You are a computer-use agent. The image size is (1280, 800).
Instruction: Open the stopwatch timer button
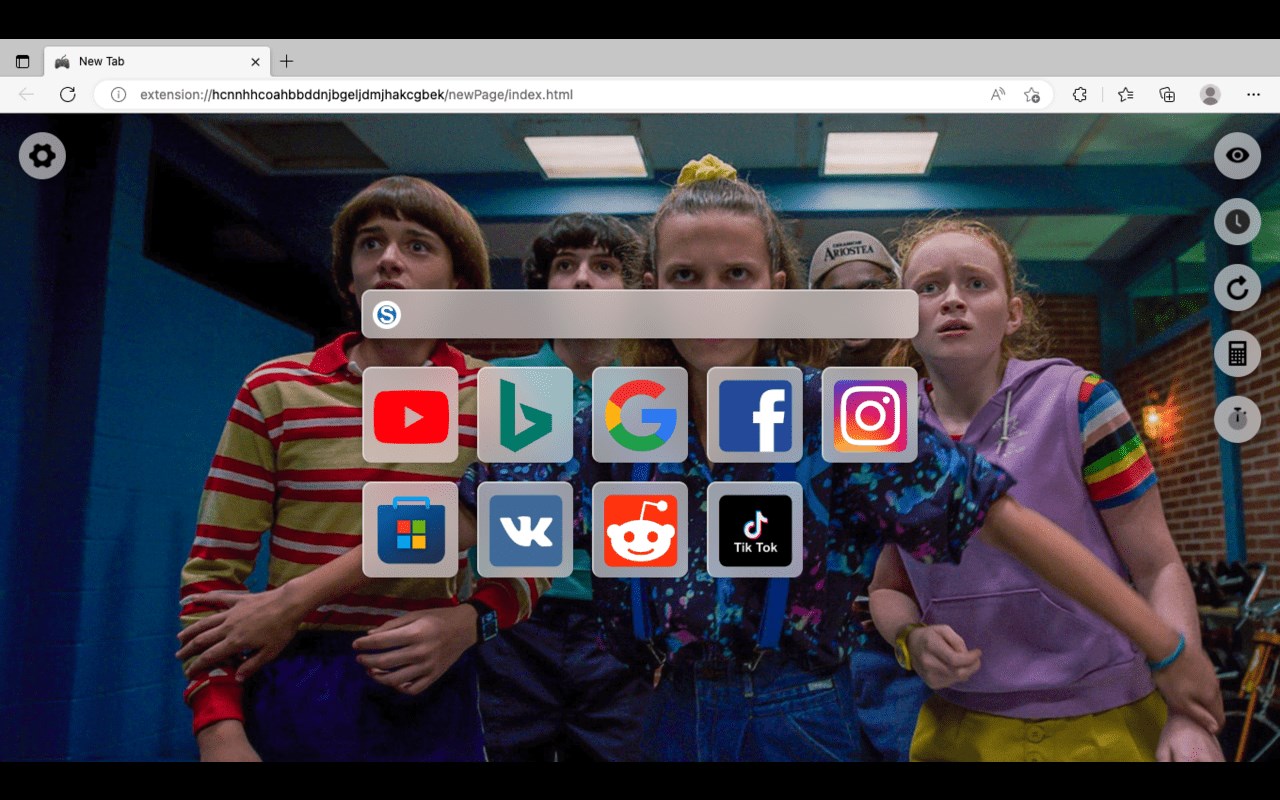1237,418
